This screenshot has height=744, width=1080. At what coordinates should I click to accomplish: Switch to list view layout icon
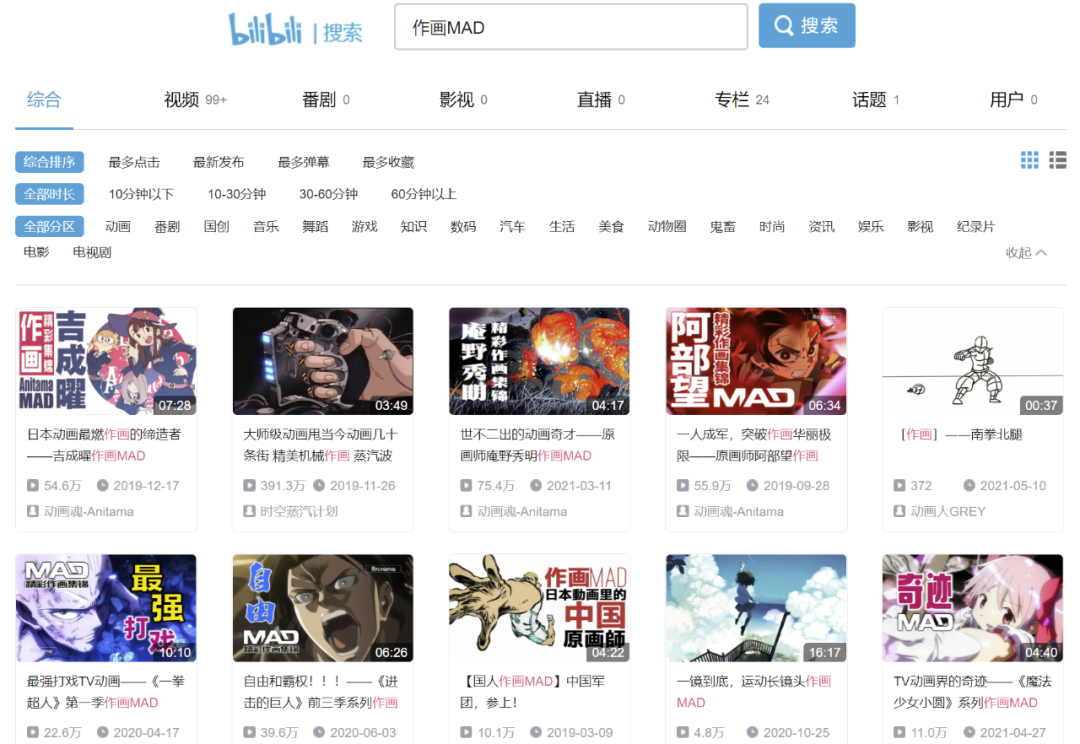(1057, 161)
